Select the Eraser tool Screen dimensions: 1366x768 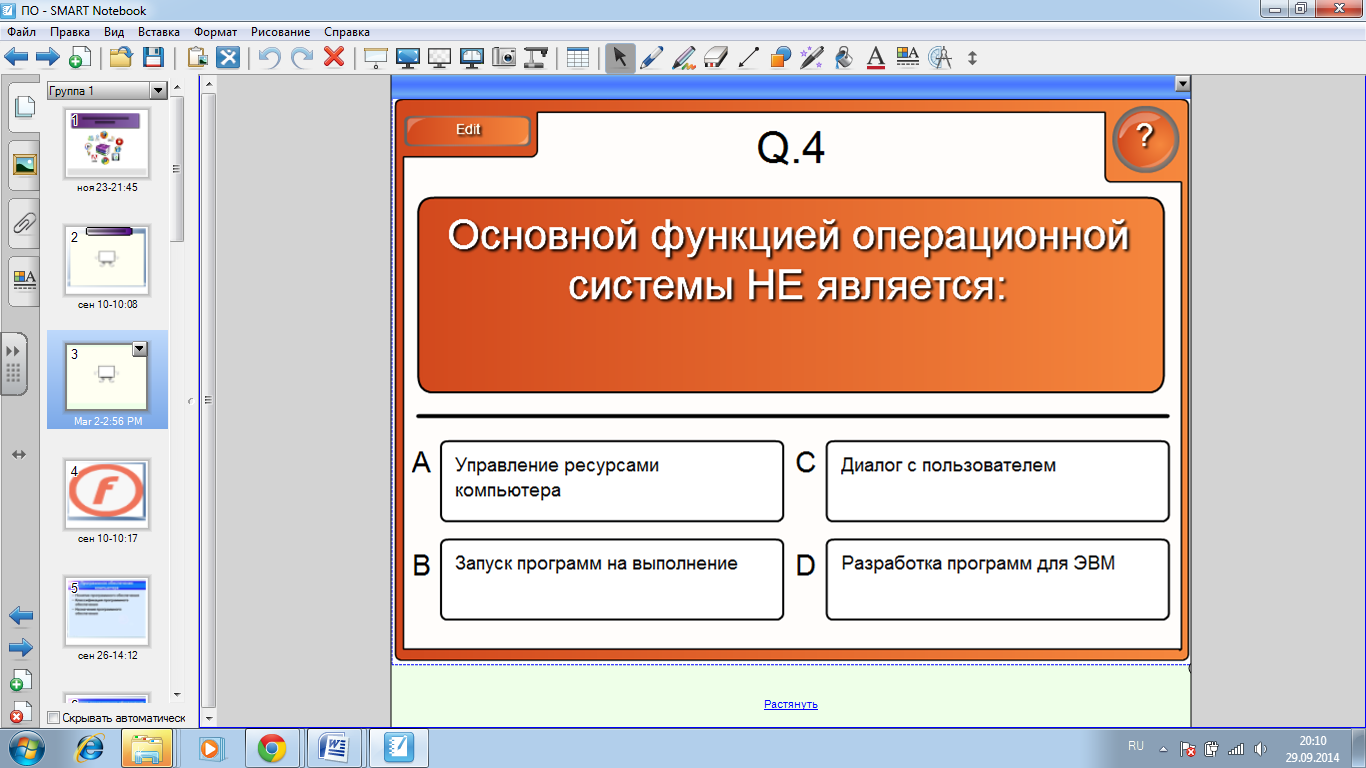click(716, 57)
